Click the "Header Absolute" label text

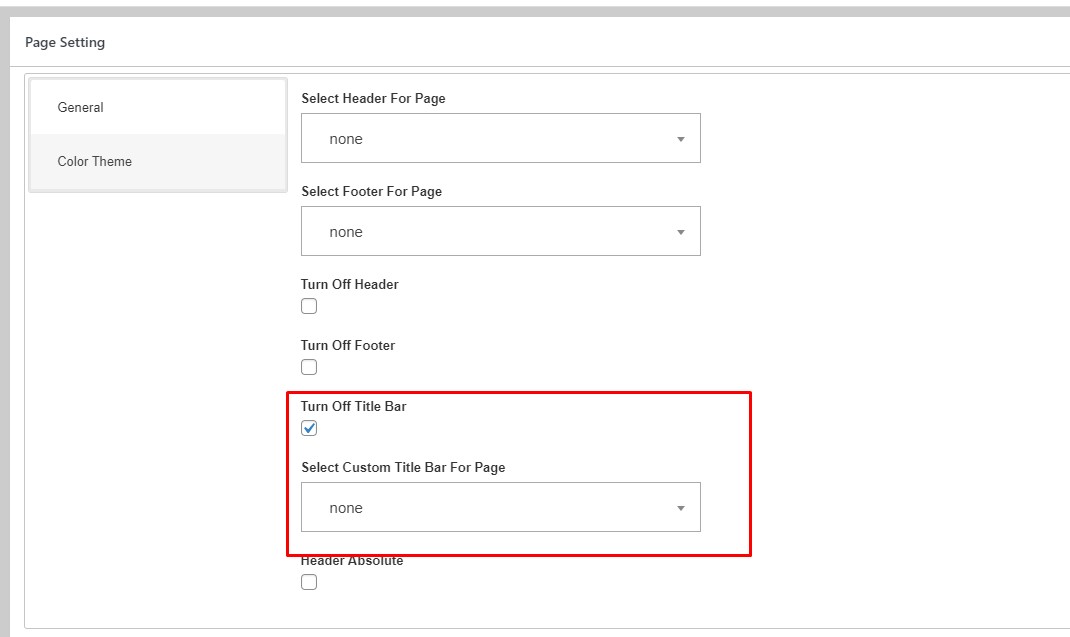click(x=352, y=562)
